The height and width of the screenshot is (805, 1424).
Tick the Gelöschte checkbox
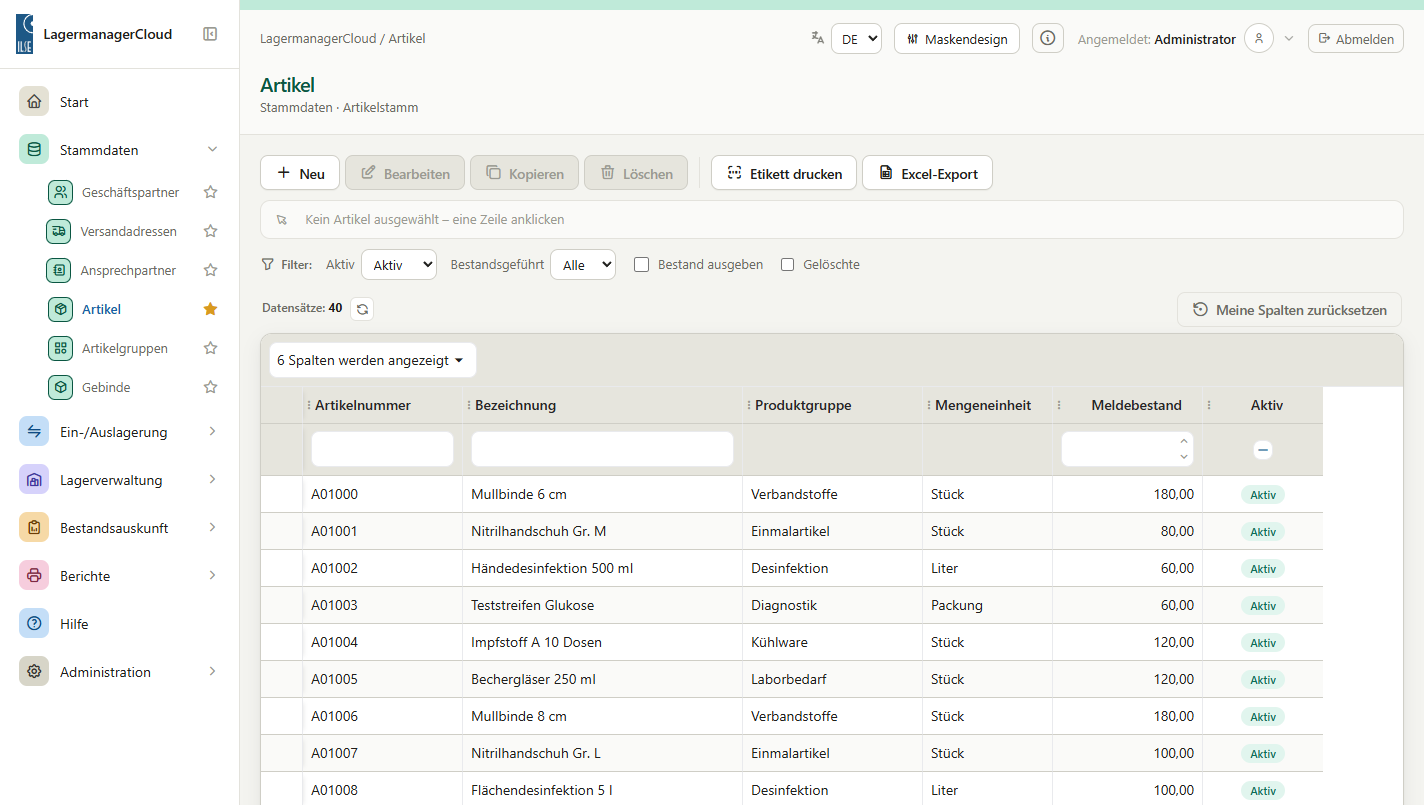pyautogui.click(x=788, y=265)
